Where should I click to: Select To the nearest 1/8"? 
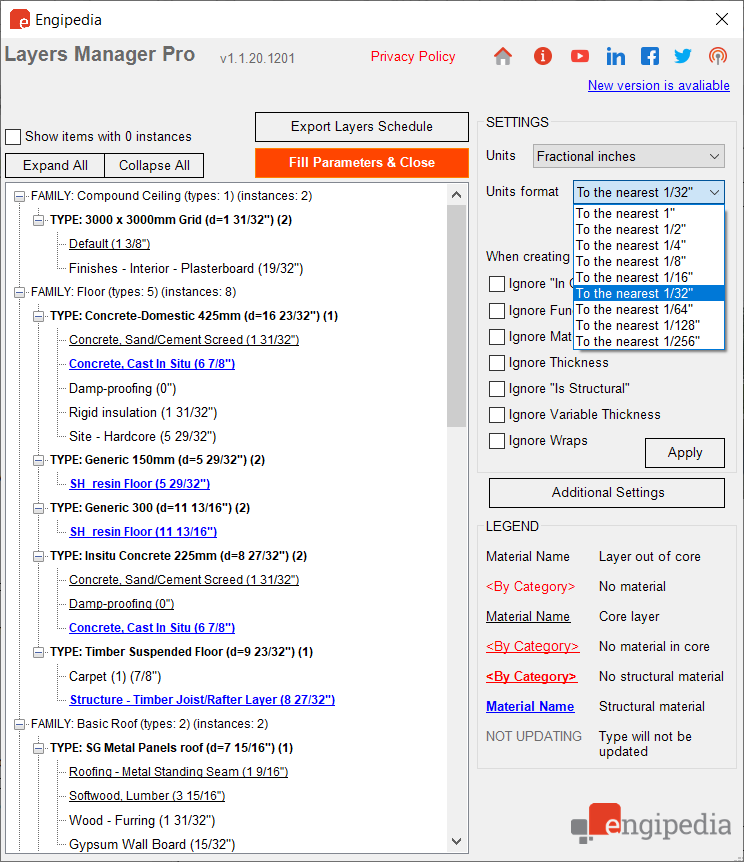(x=649, y=261)
